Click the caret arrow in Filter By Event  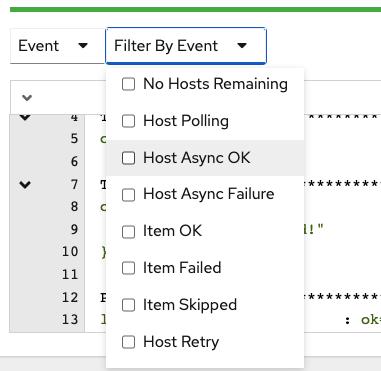pyautogui.click(x=242, y=46)
